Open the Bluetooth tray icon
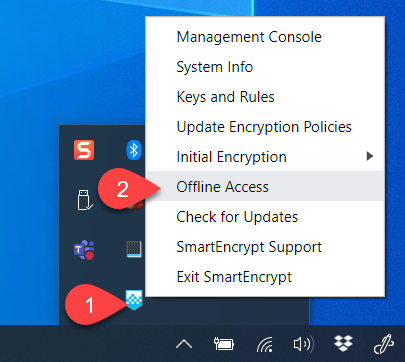 pos(134,150)
